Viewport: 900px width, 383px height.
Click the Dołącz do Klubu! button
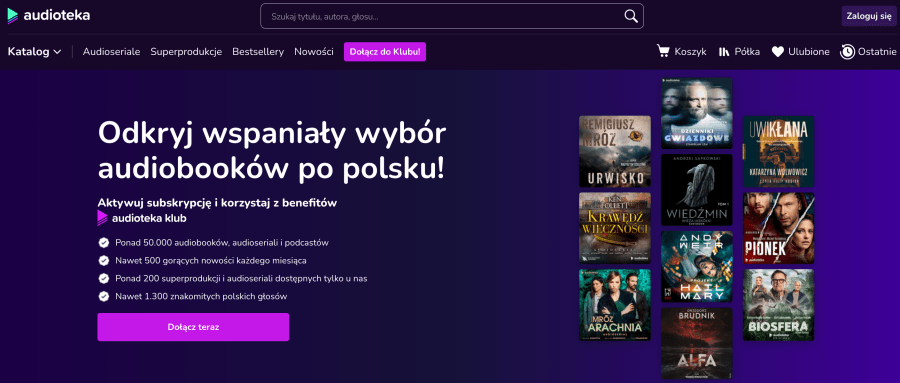385,52
